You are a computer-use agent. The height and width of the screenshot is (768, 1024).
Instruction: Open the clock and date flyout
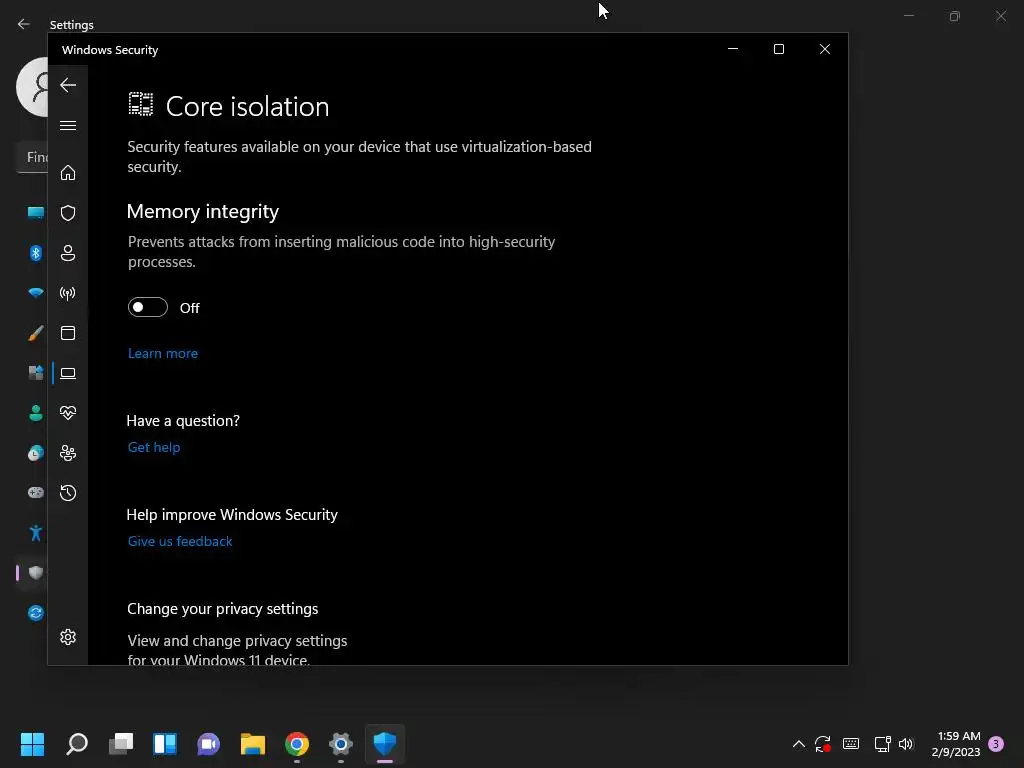(x=956, y=744)
